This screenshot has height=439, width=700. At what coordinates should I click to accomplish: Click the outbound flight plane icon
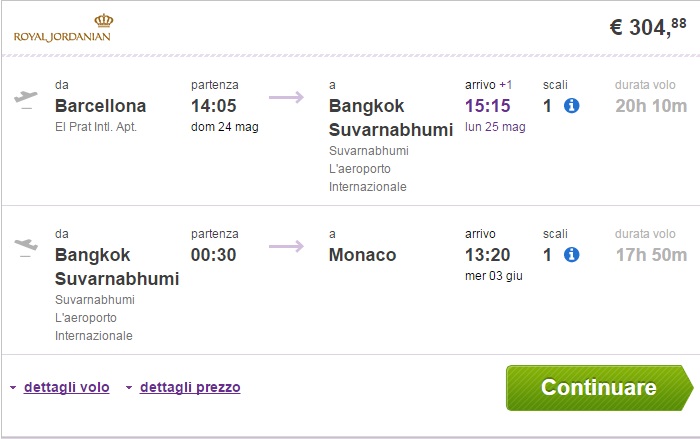coord(27,98)
